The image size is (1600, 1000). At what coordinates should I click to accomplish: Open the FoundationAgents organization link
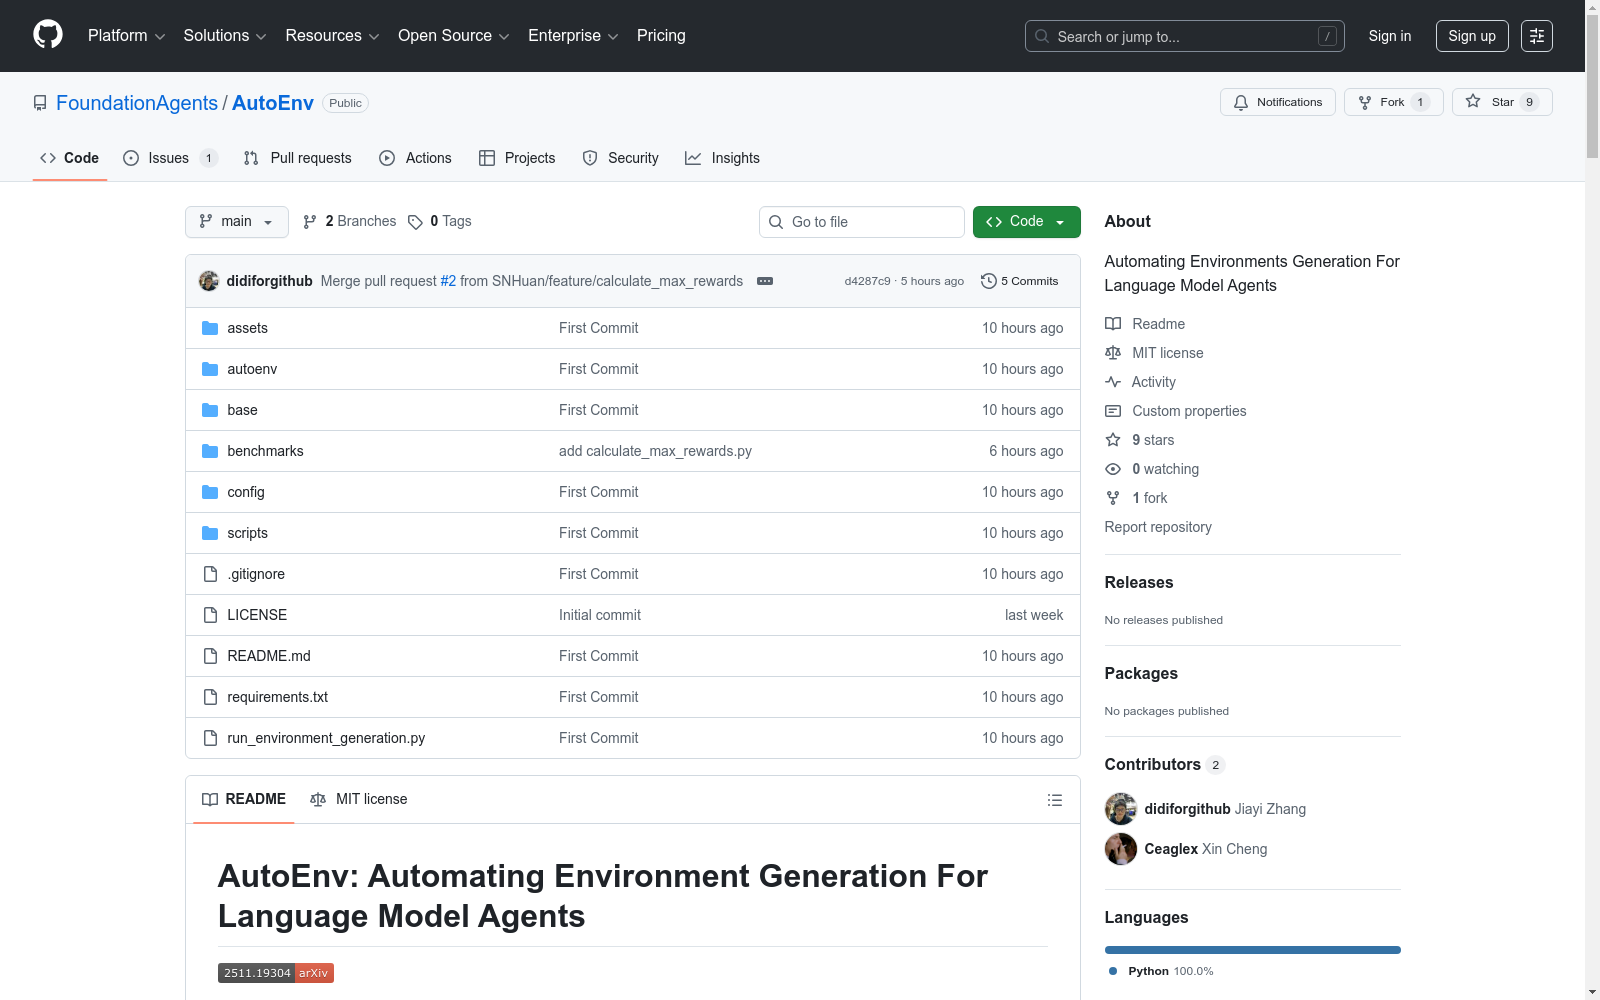click(137, 103)
